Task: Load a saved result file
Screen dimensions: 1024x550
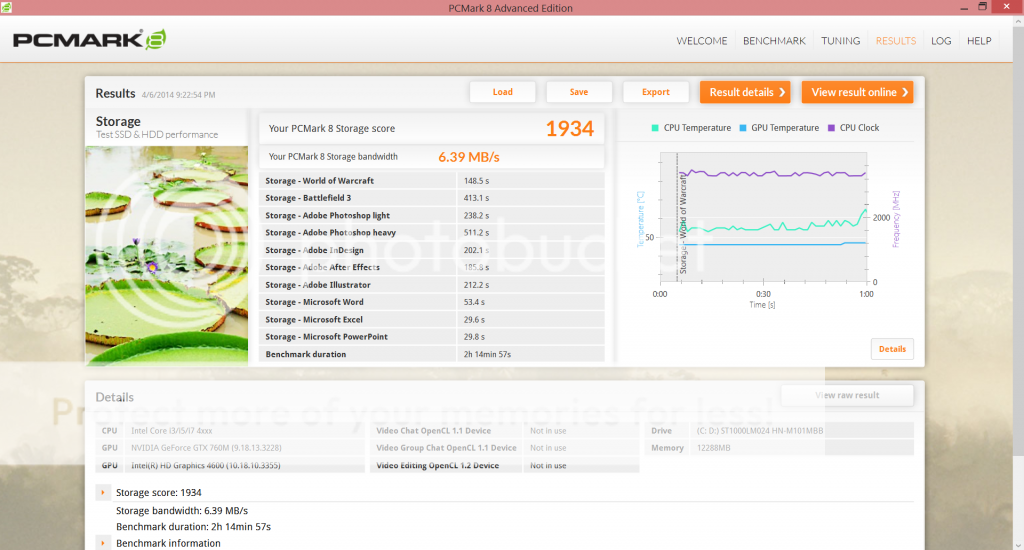Action: pos(502,92)
